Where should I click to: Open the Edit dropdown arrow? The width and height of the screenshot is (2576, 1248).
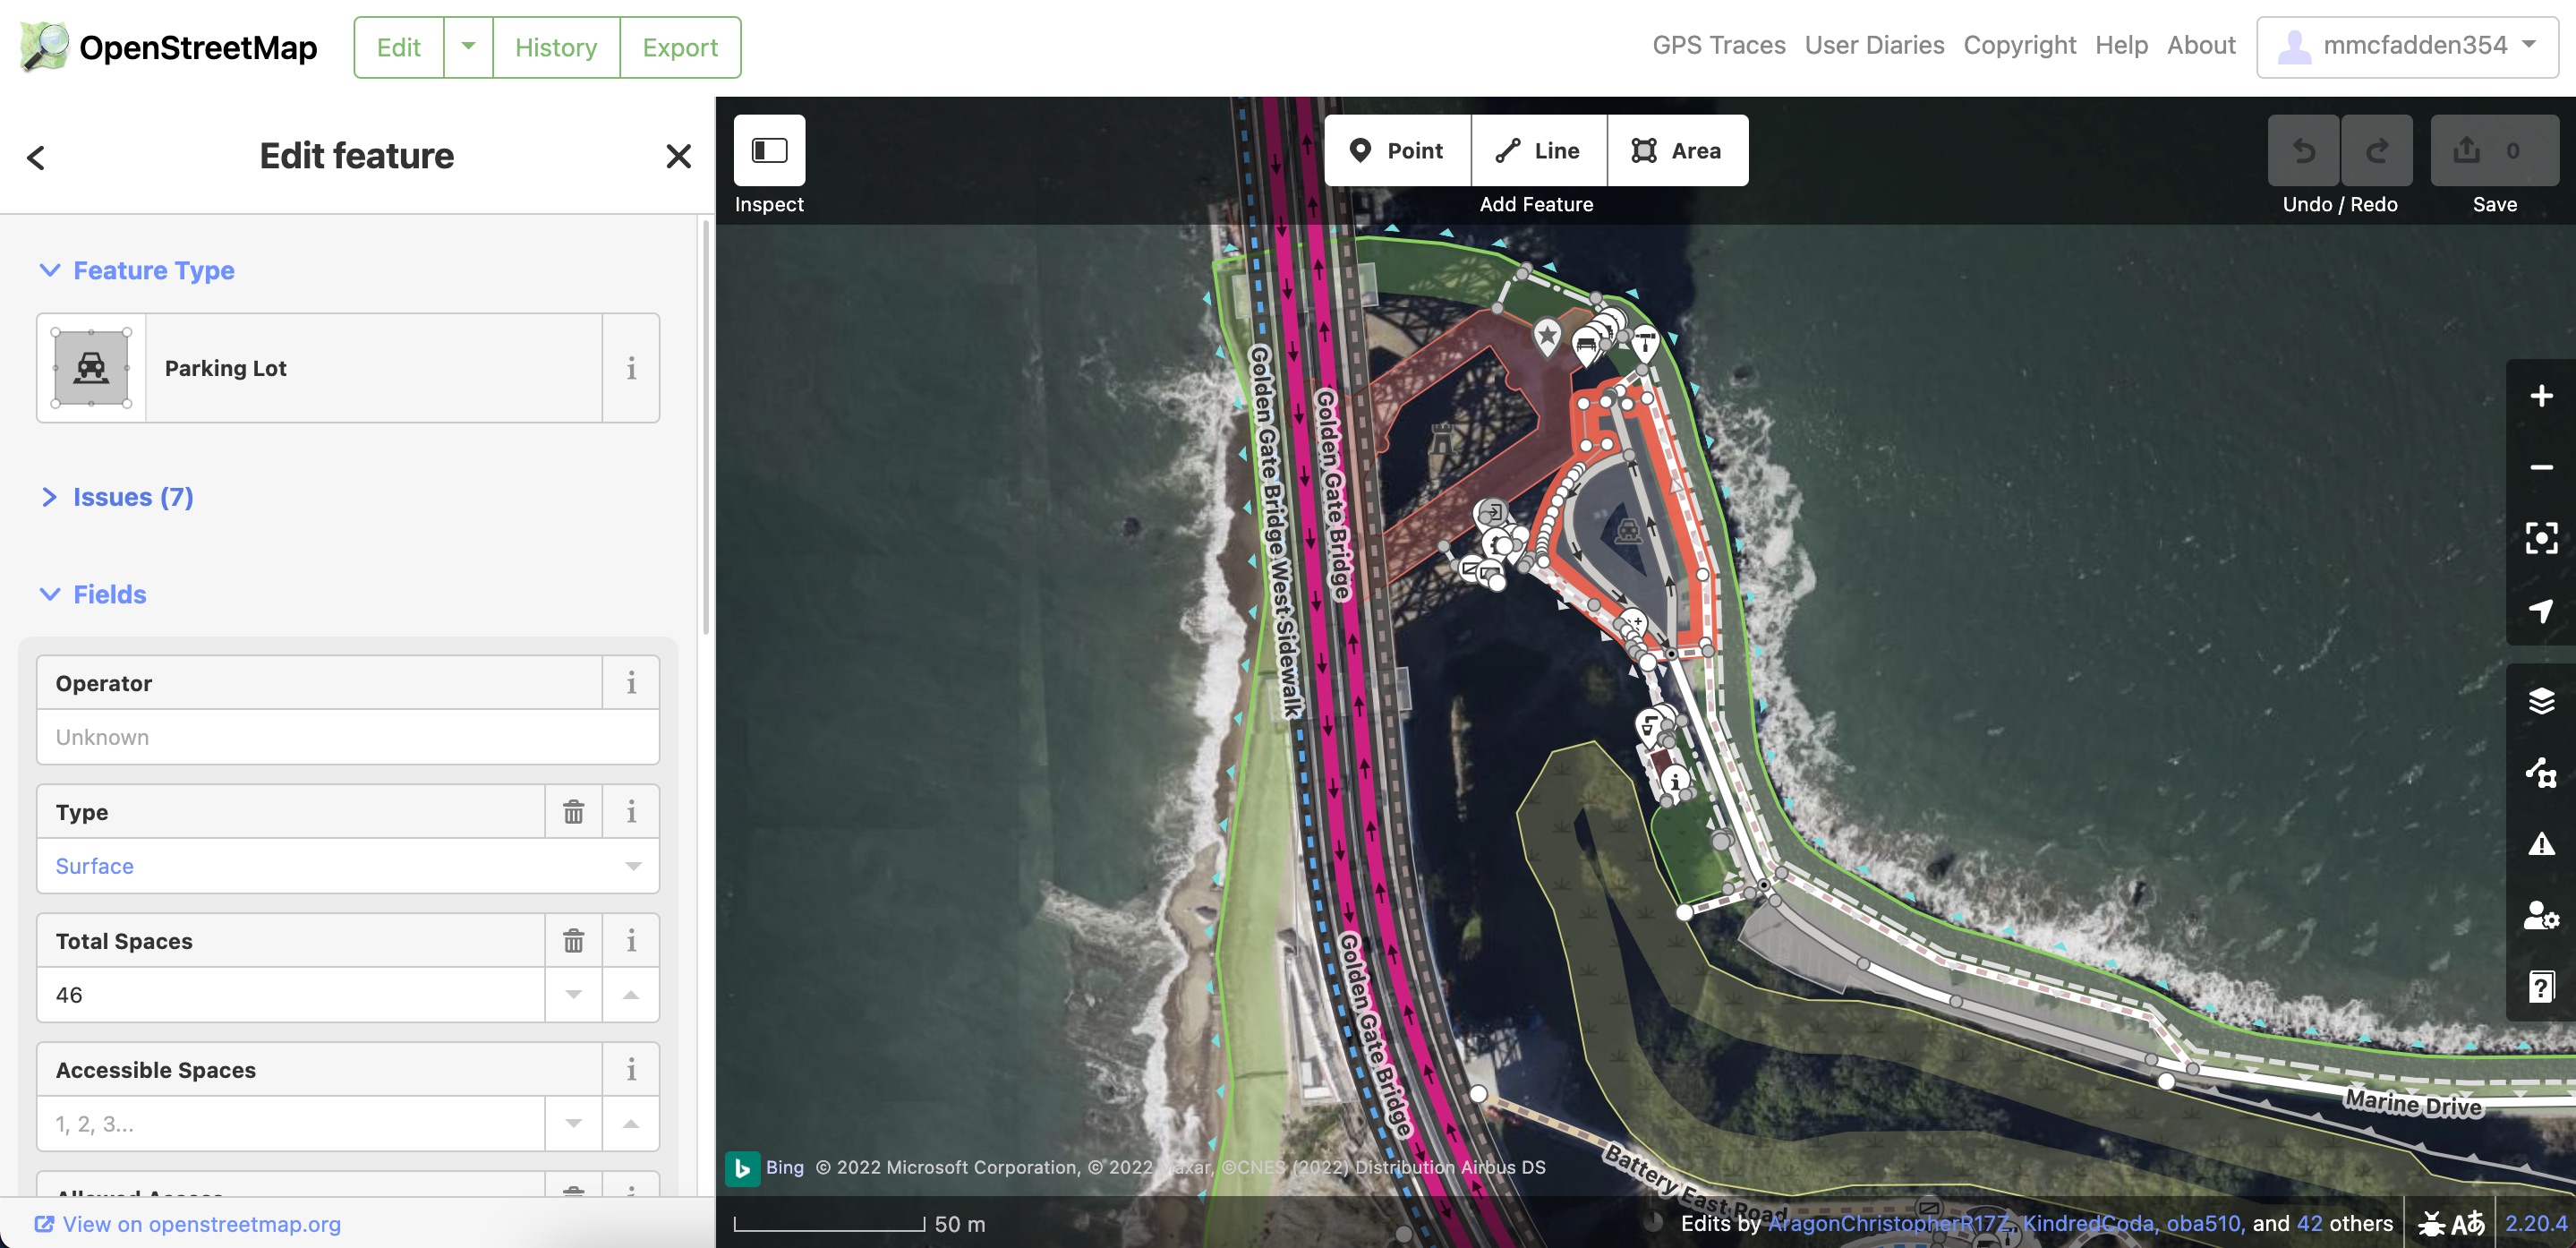point(468,47)
